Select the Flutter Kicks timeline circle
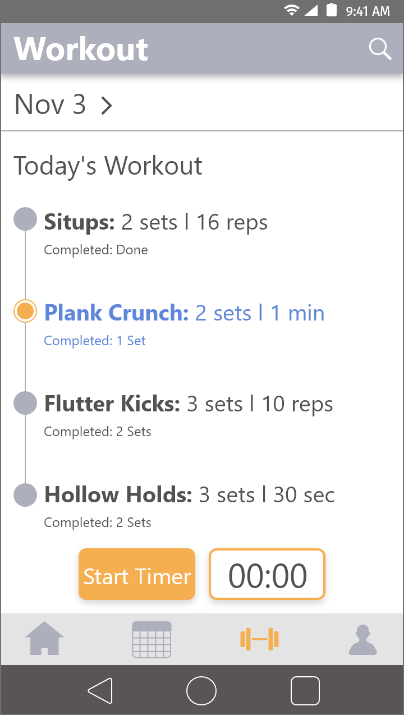404x715 pixels. coord(25,403)
